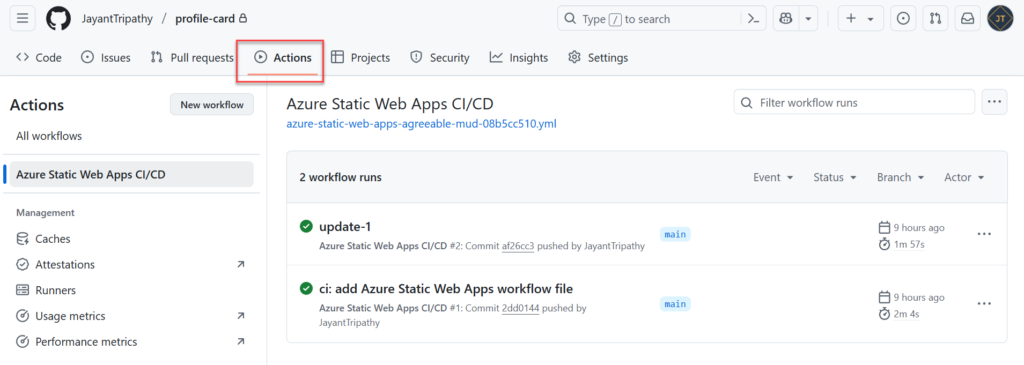Open the notifications inbox icon
The width and height of the screenshot is (1024, 365).
[x=967, y=19]
